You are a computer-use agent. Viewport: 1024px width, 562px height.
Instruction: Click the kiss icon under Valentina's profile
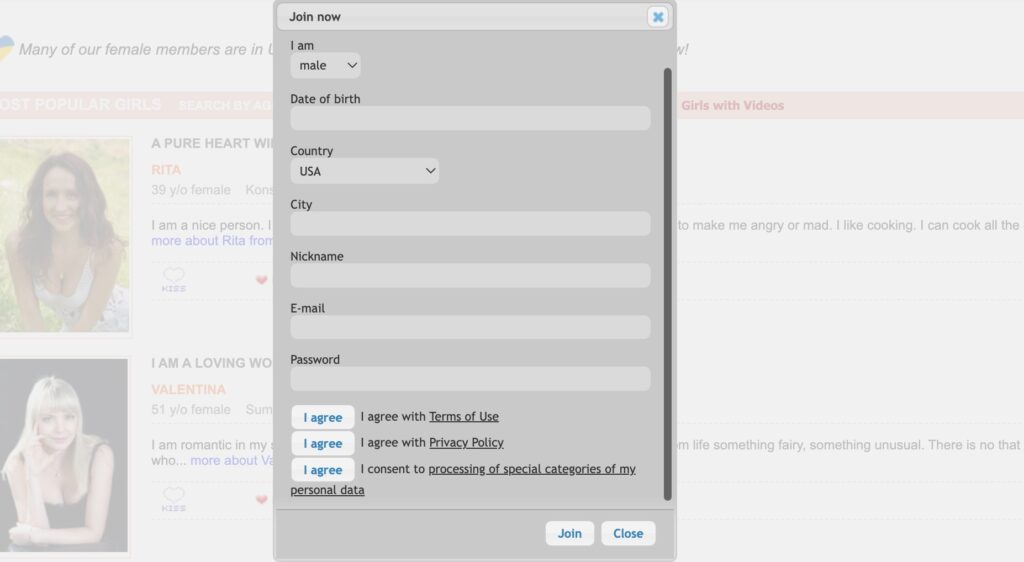click(x=174, y=499)
